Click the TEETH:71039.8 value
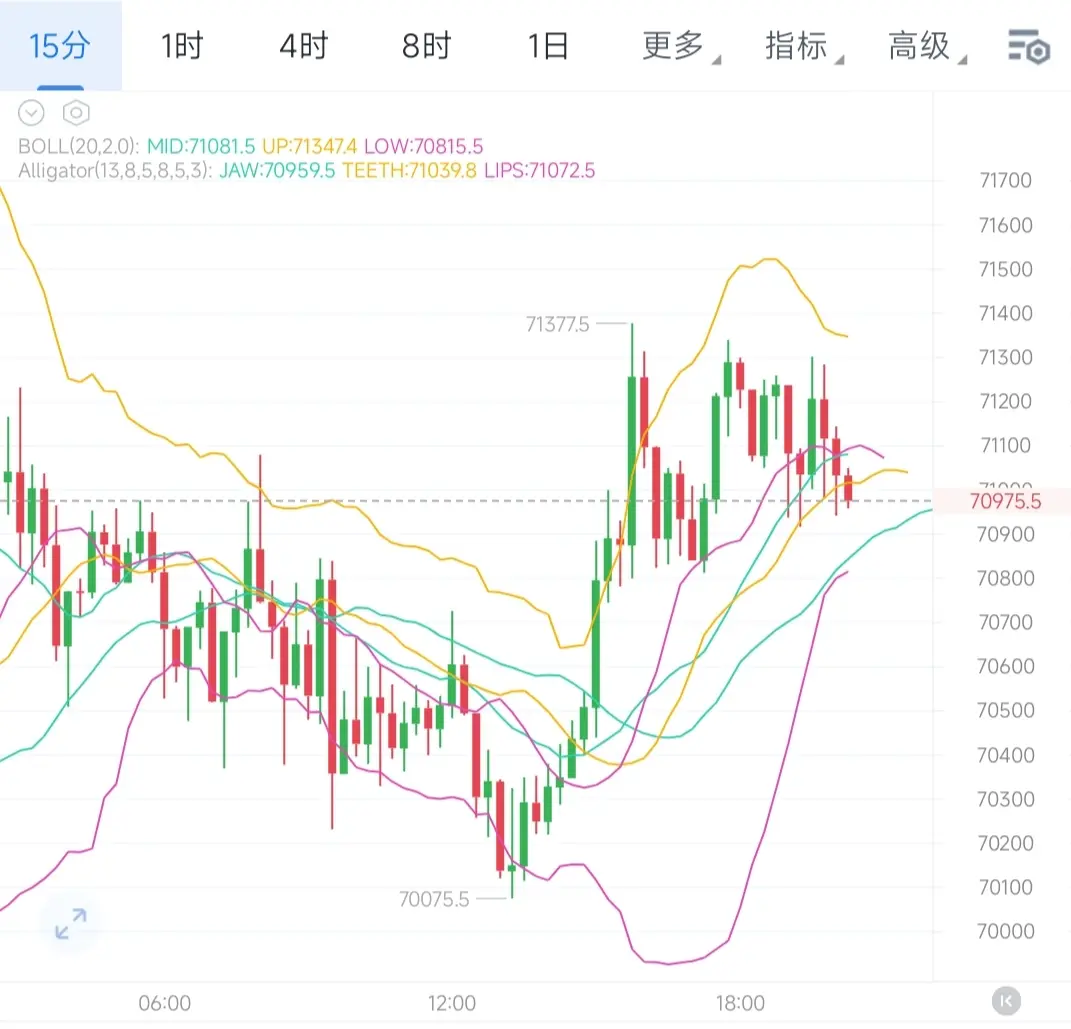 [x=409, y=170]
